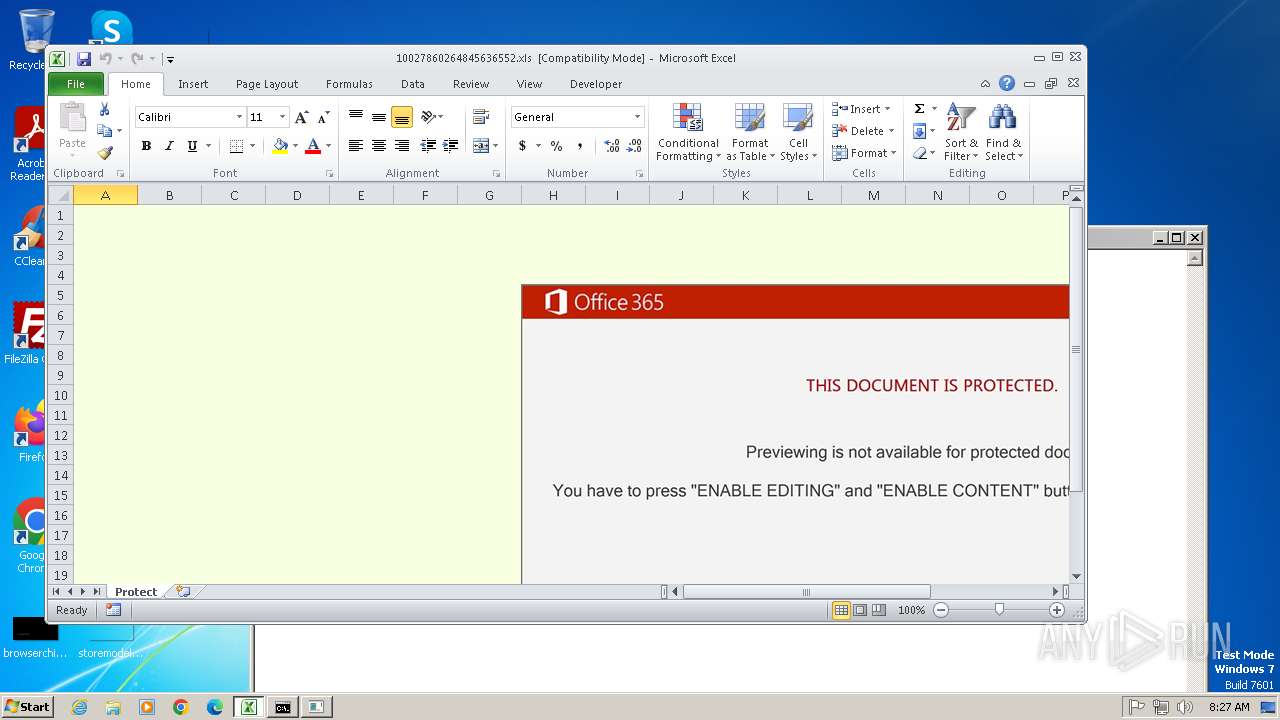Switch to the Formulas tab

click(x=349, y=84)
